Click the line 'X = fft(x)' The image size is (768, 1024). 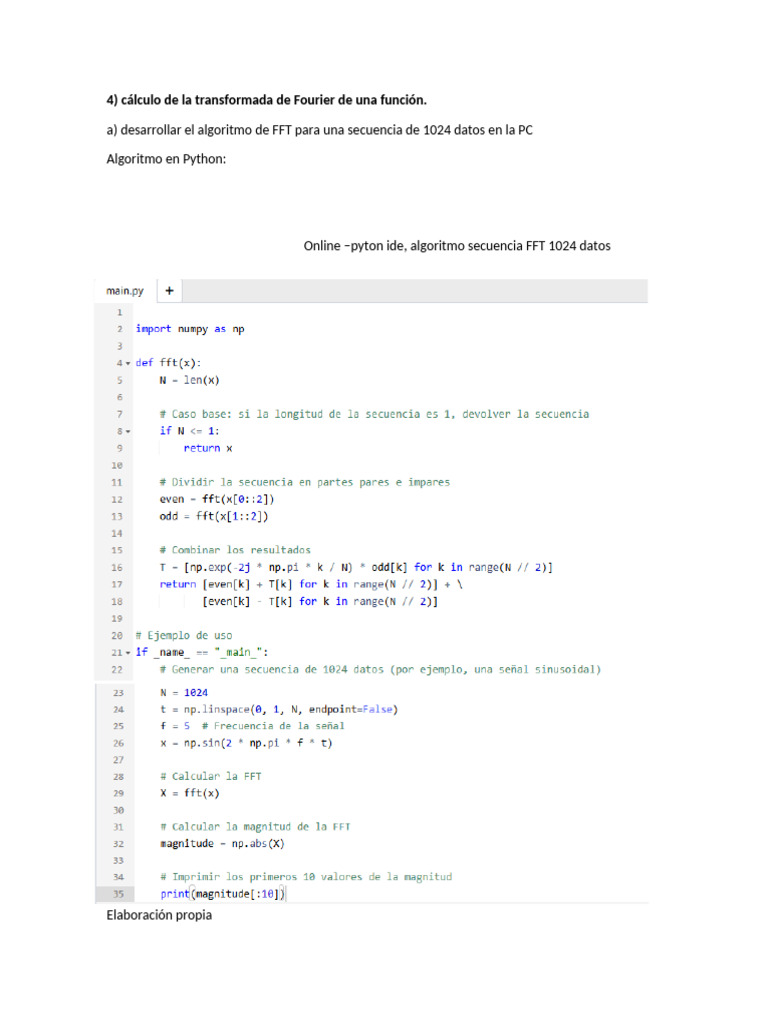pyautogui.click(x=190, y=793)
